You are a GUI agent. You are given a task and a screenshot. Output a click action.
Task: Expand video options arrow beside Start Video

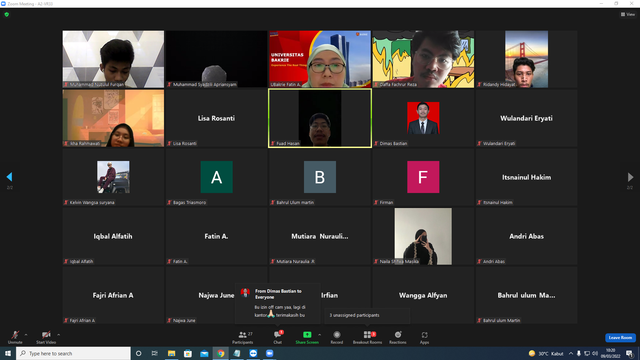tap(59, 335)
